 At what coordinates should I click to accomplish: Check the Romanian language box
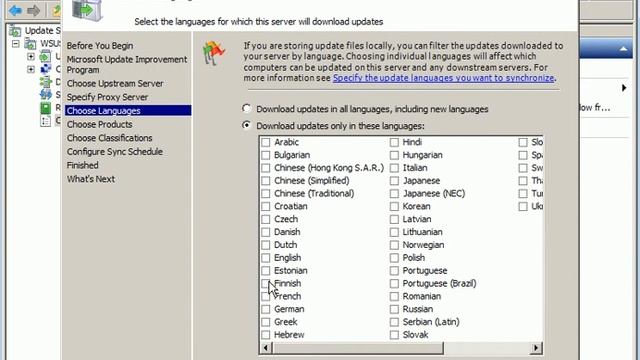[x=394, y=296]
